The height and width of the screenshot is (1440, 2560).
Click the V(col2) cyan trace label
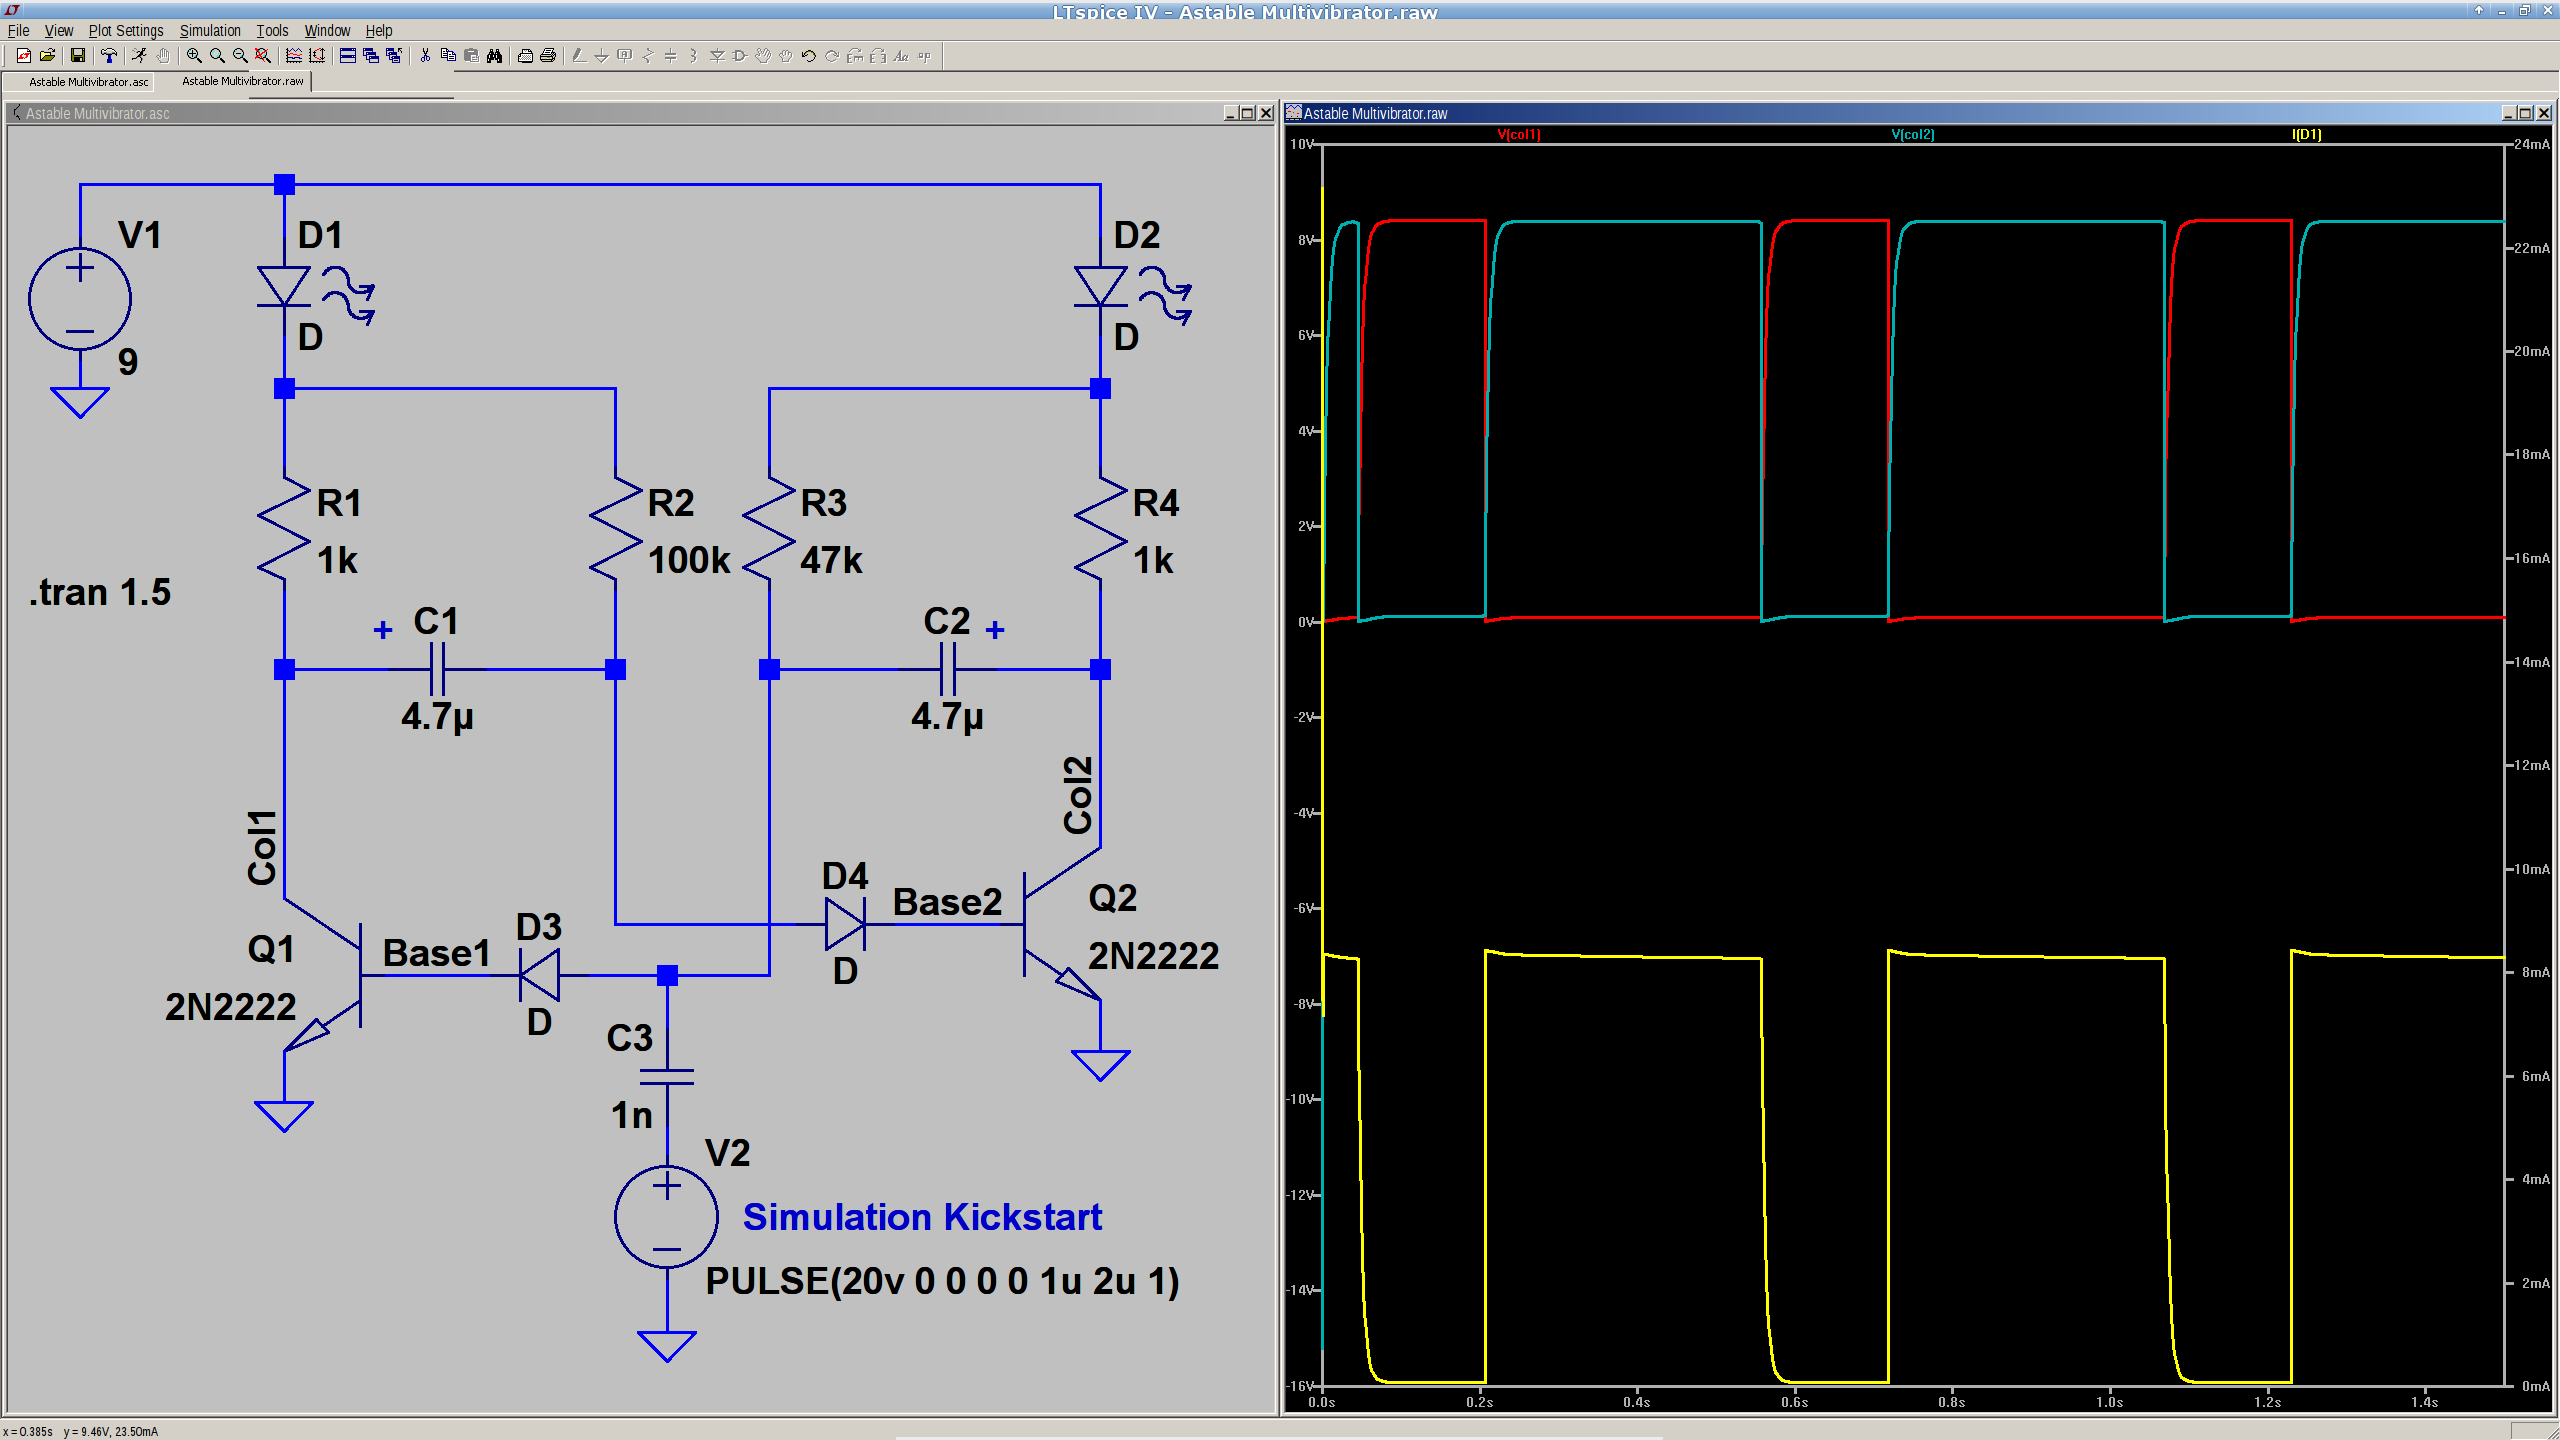click(1912, 134)
